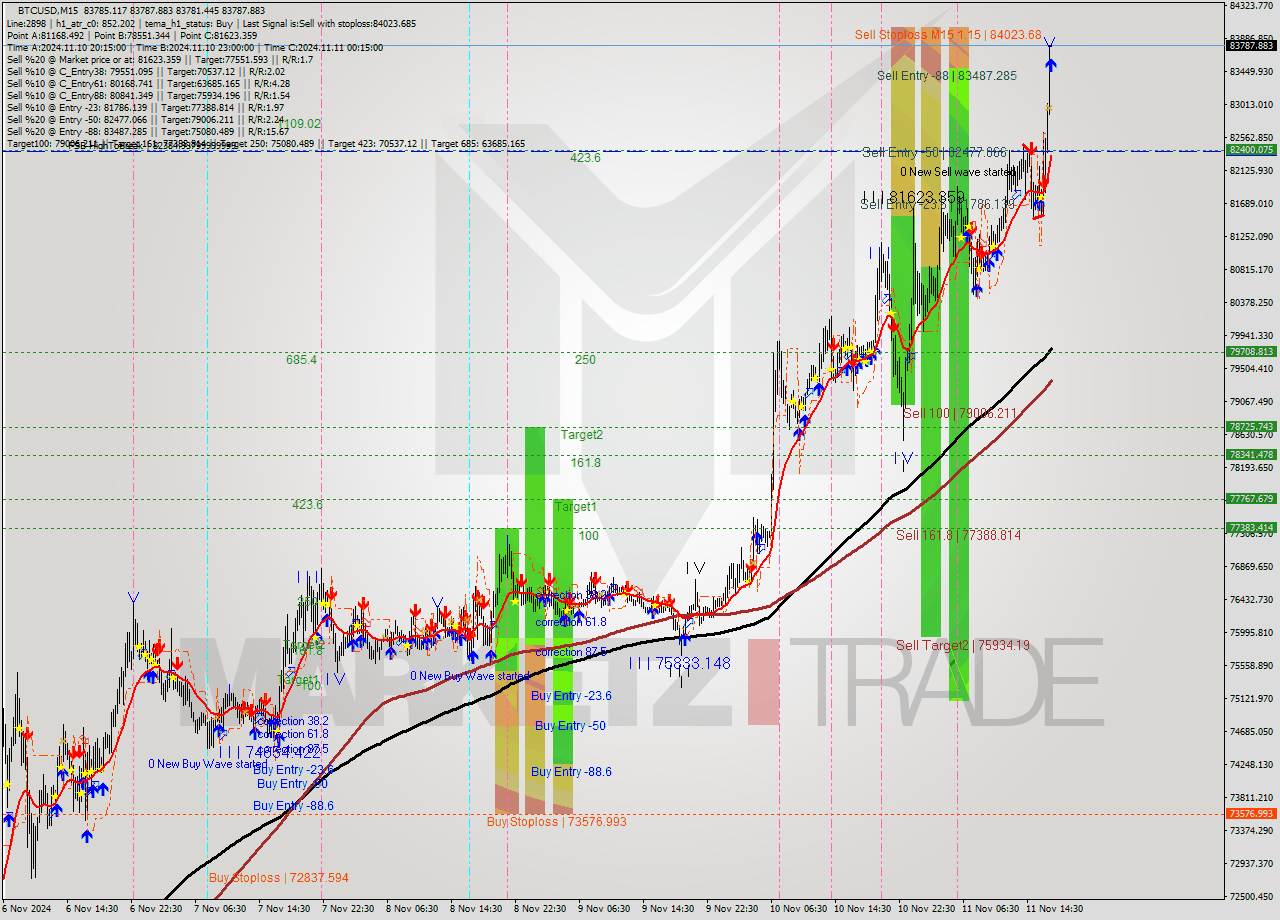Click the '7 Nov 14:30' time label
This screenshot has width=1280, height=920.
[x=282, y=910]
